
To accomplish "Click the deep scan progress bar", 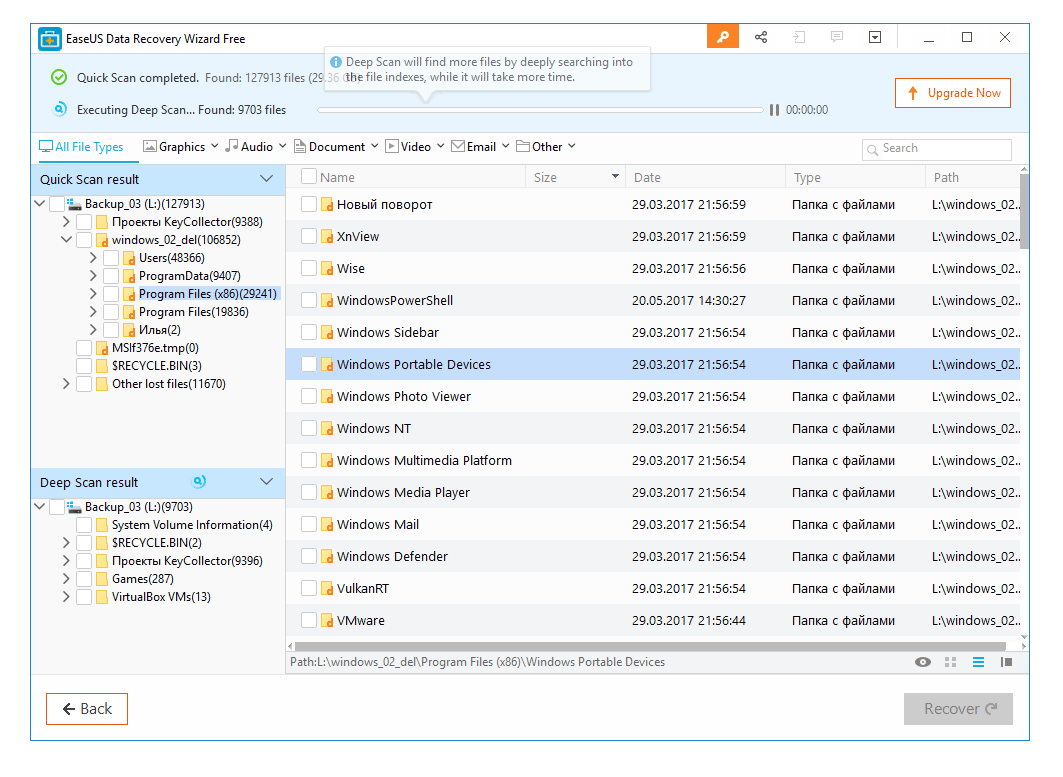I will [x=540, y=110].
